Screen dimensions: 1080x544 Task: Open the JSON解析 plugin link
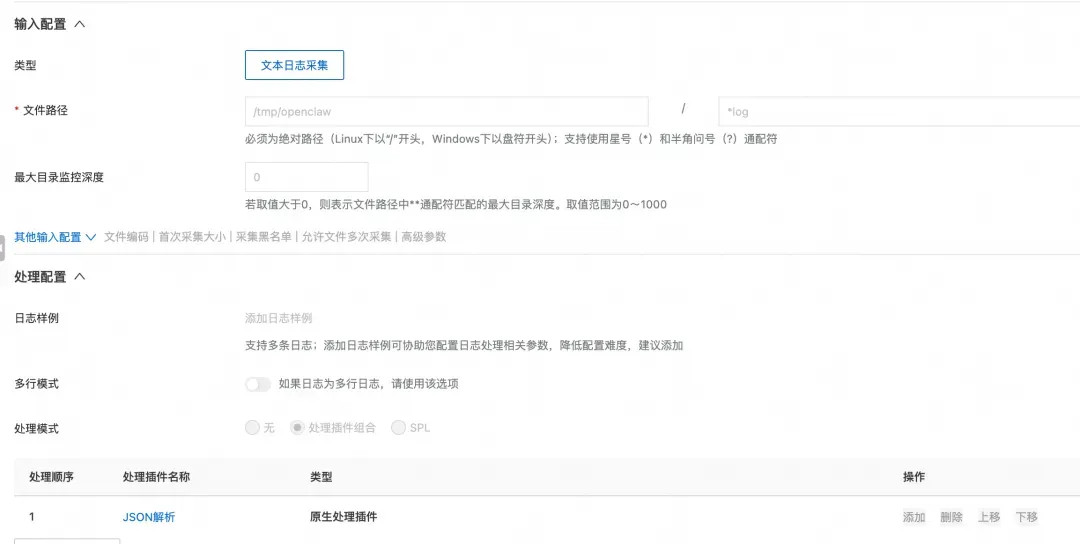point(149,517)
